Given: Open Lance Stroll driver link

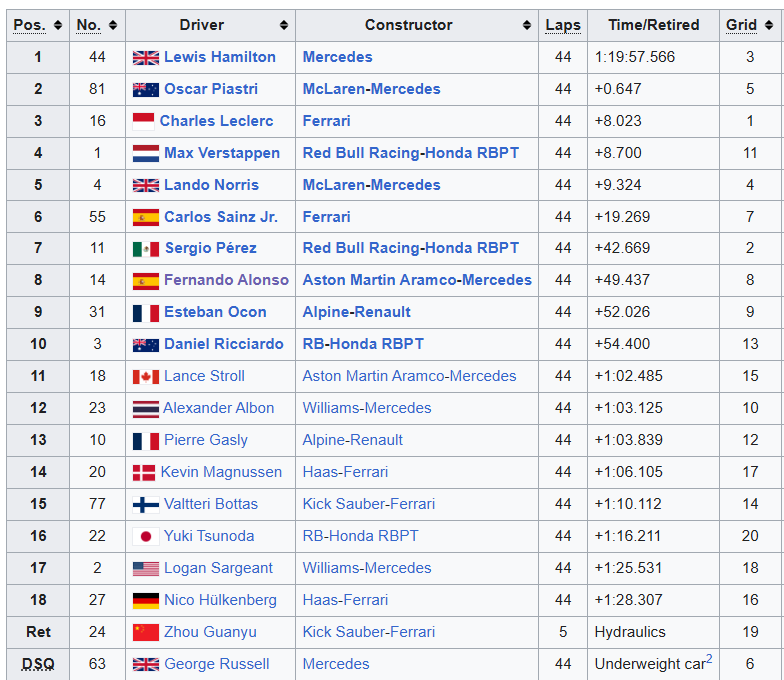Looking at the screenshot, I should (x=204, y=376).
